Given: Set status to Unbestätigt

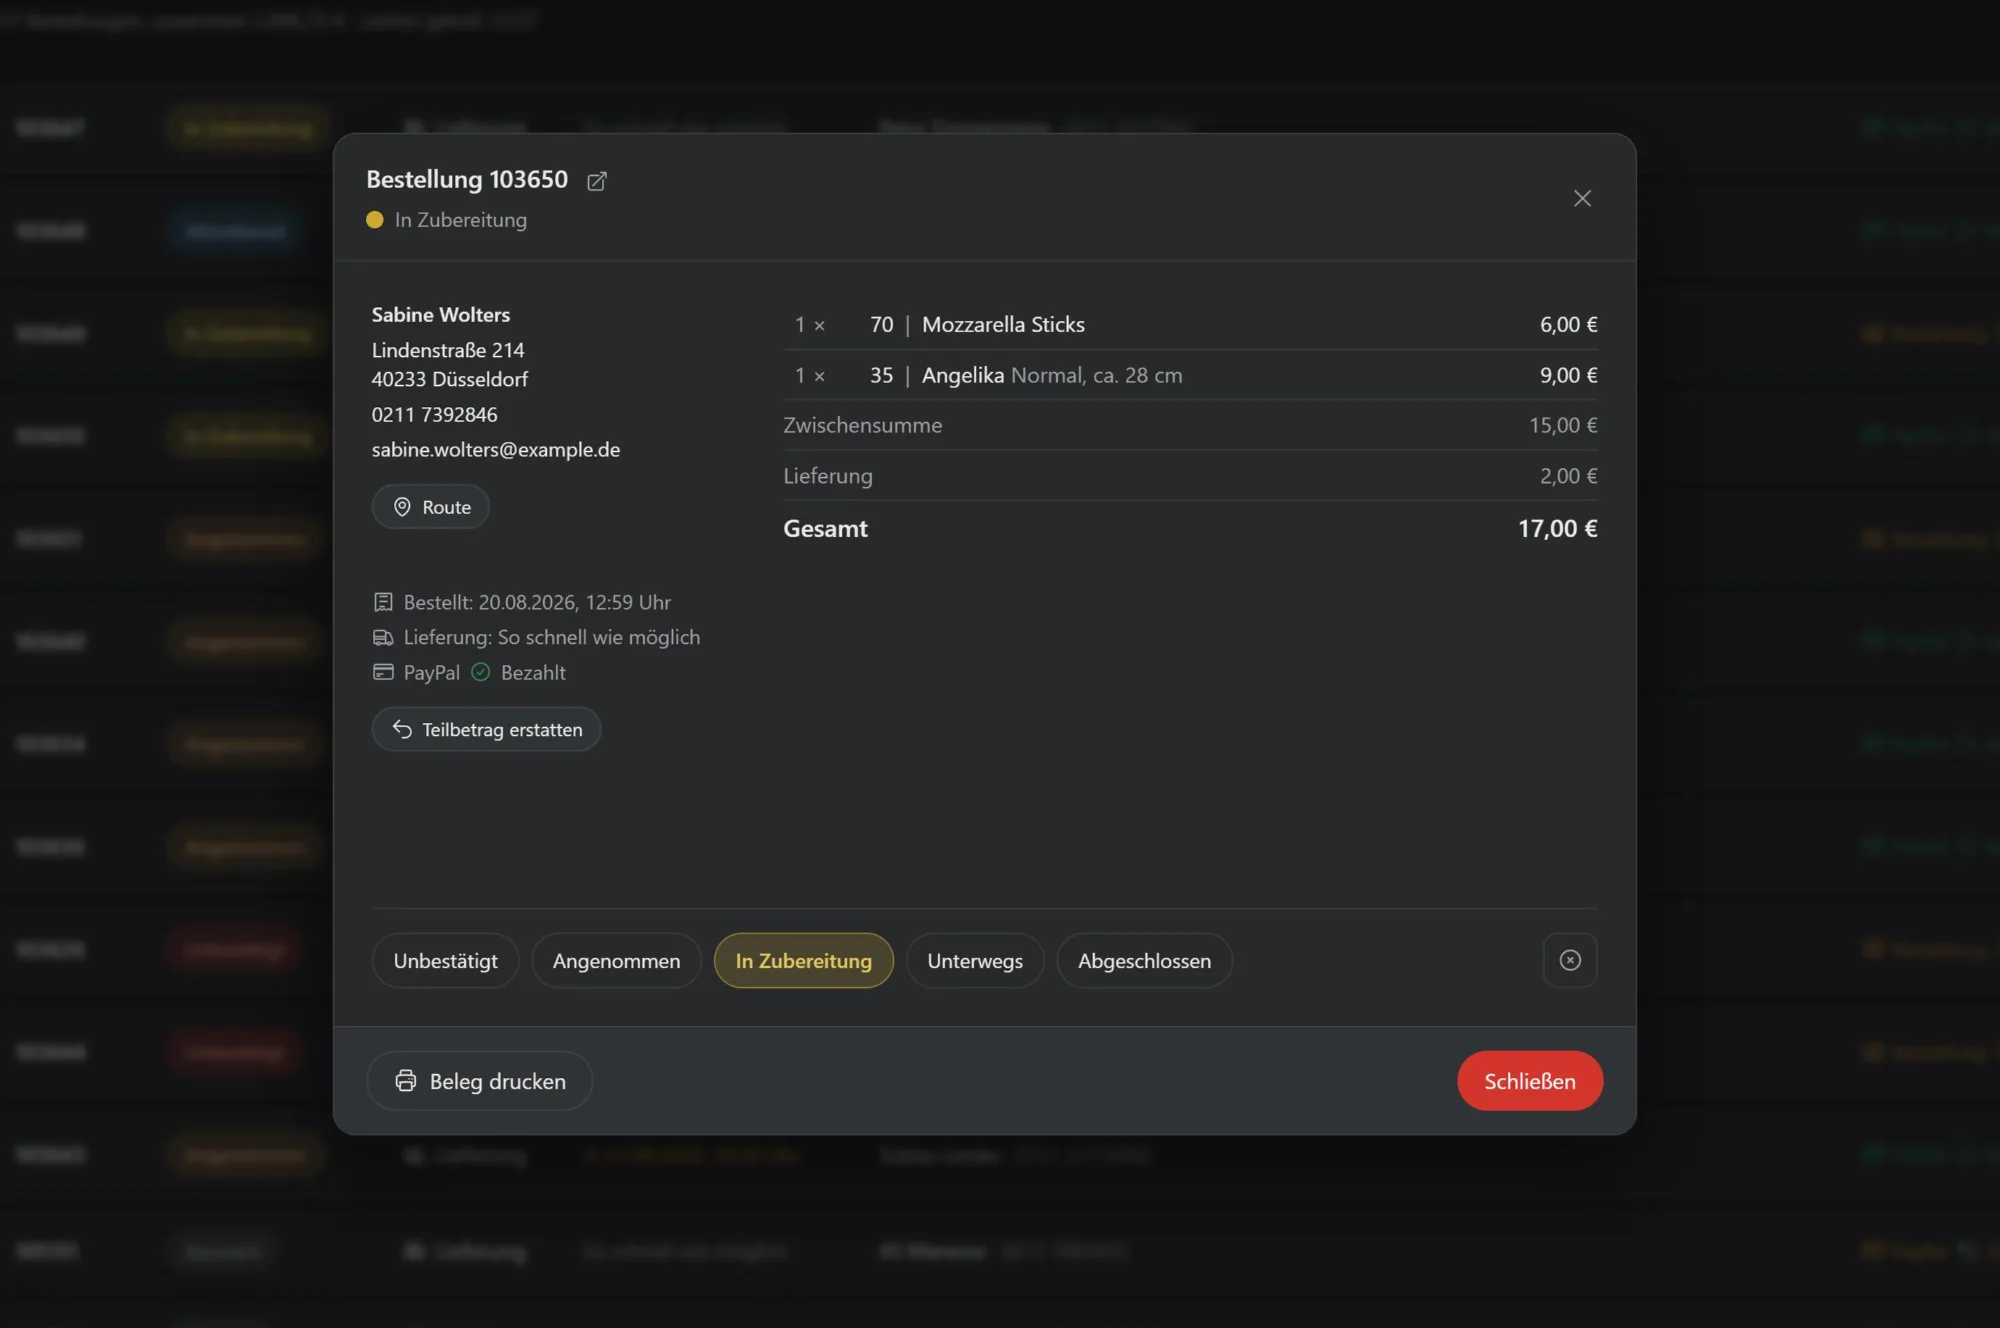Looking at the screenshot, I should point(445,960).
